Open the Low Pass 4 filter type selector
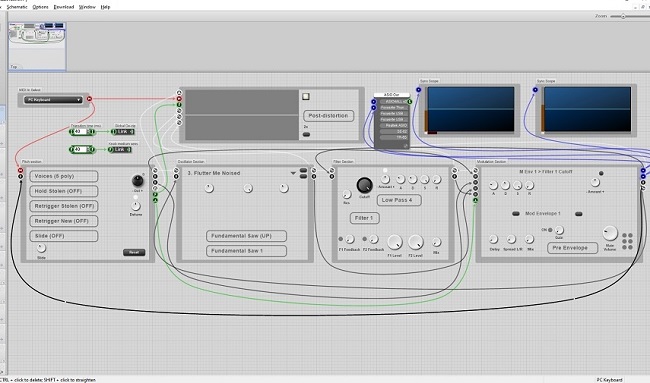650x383 pixels. pyautogui.click(x=399, y=200)
